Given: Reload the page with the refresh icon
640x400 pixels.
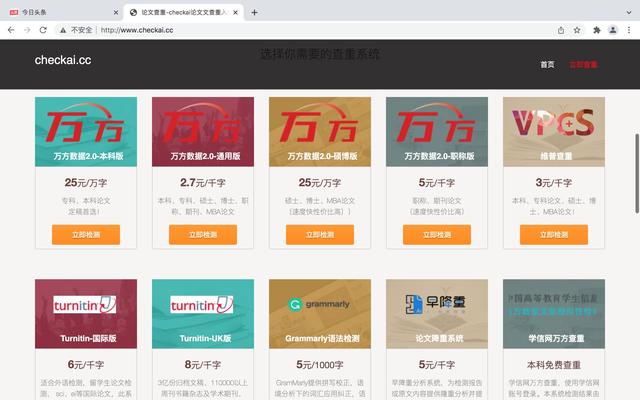Looking at the screenshot, I should (43, 30).
